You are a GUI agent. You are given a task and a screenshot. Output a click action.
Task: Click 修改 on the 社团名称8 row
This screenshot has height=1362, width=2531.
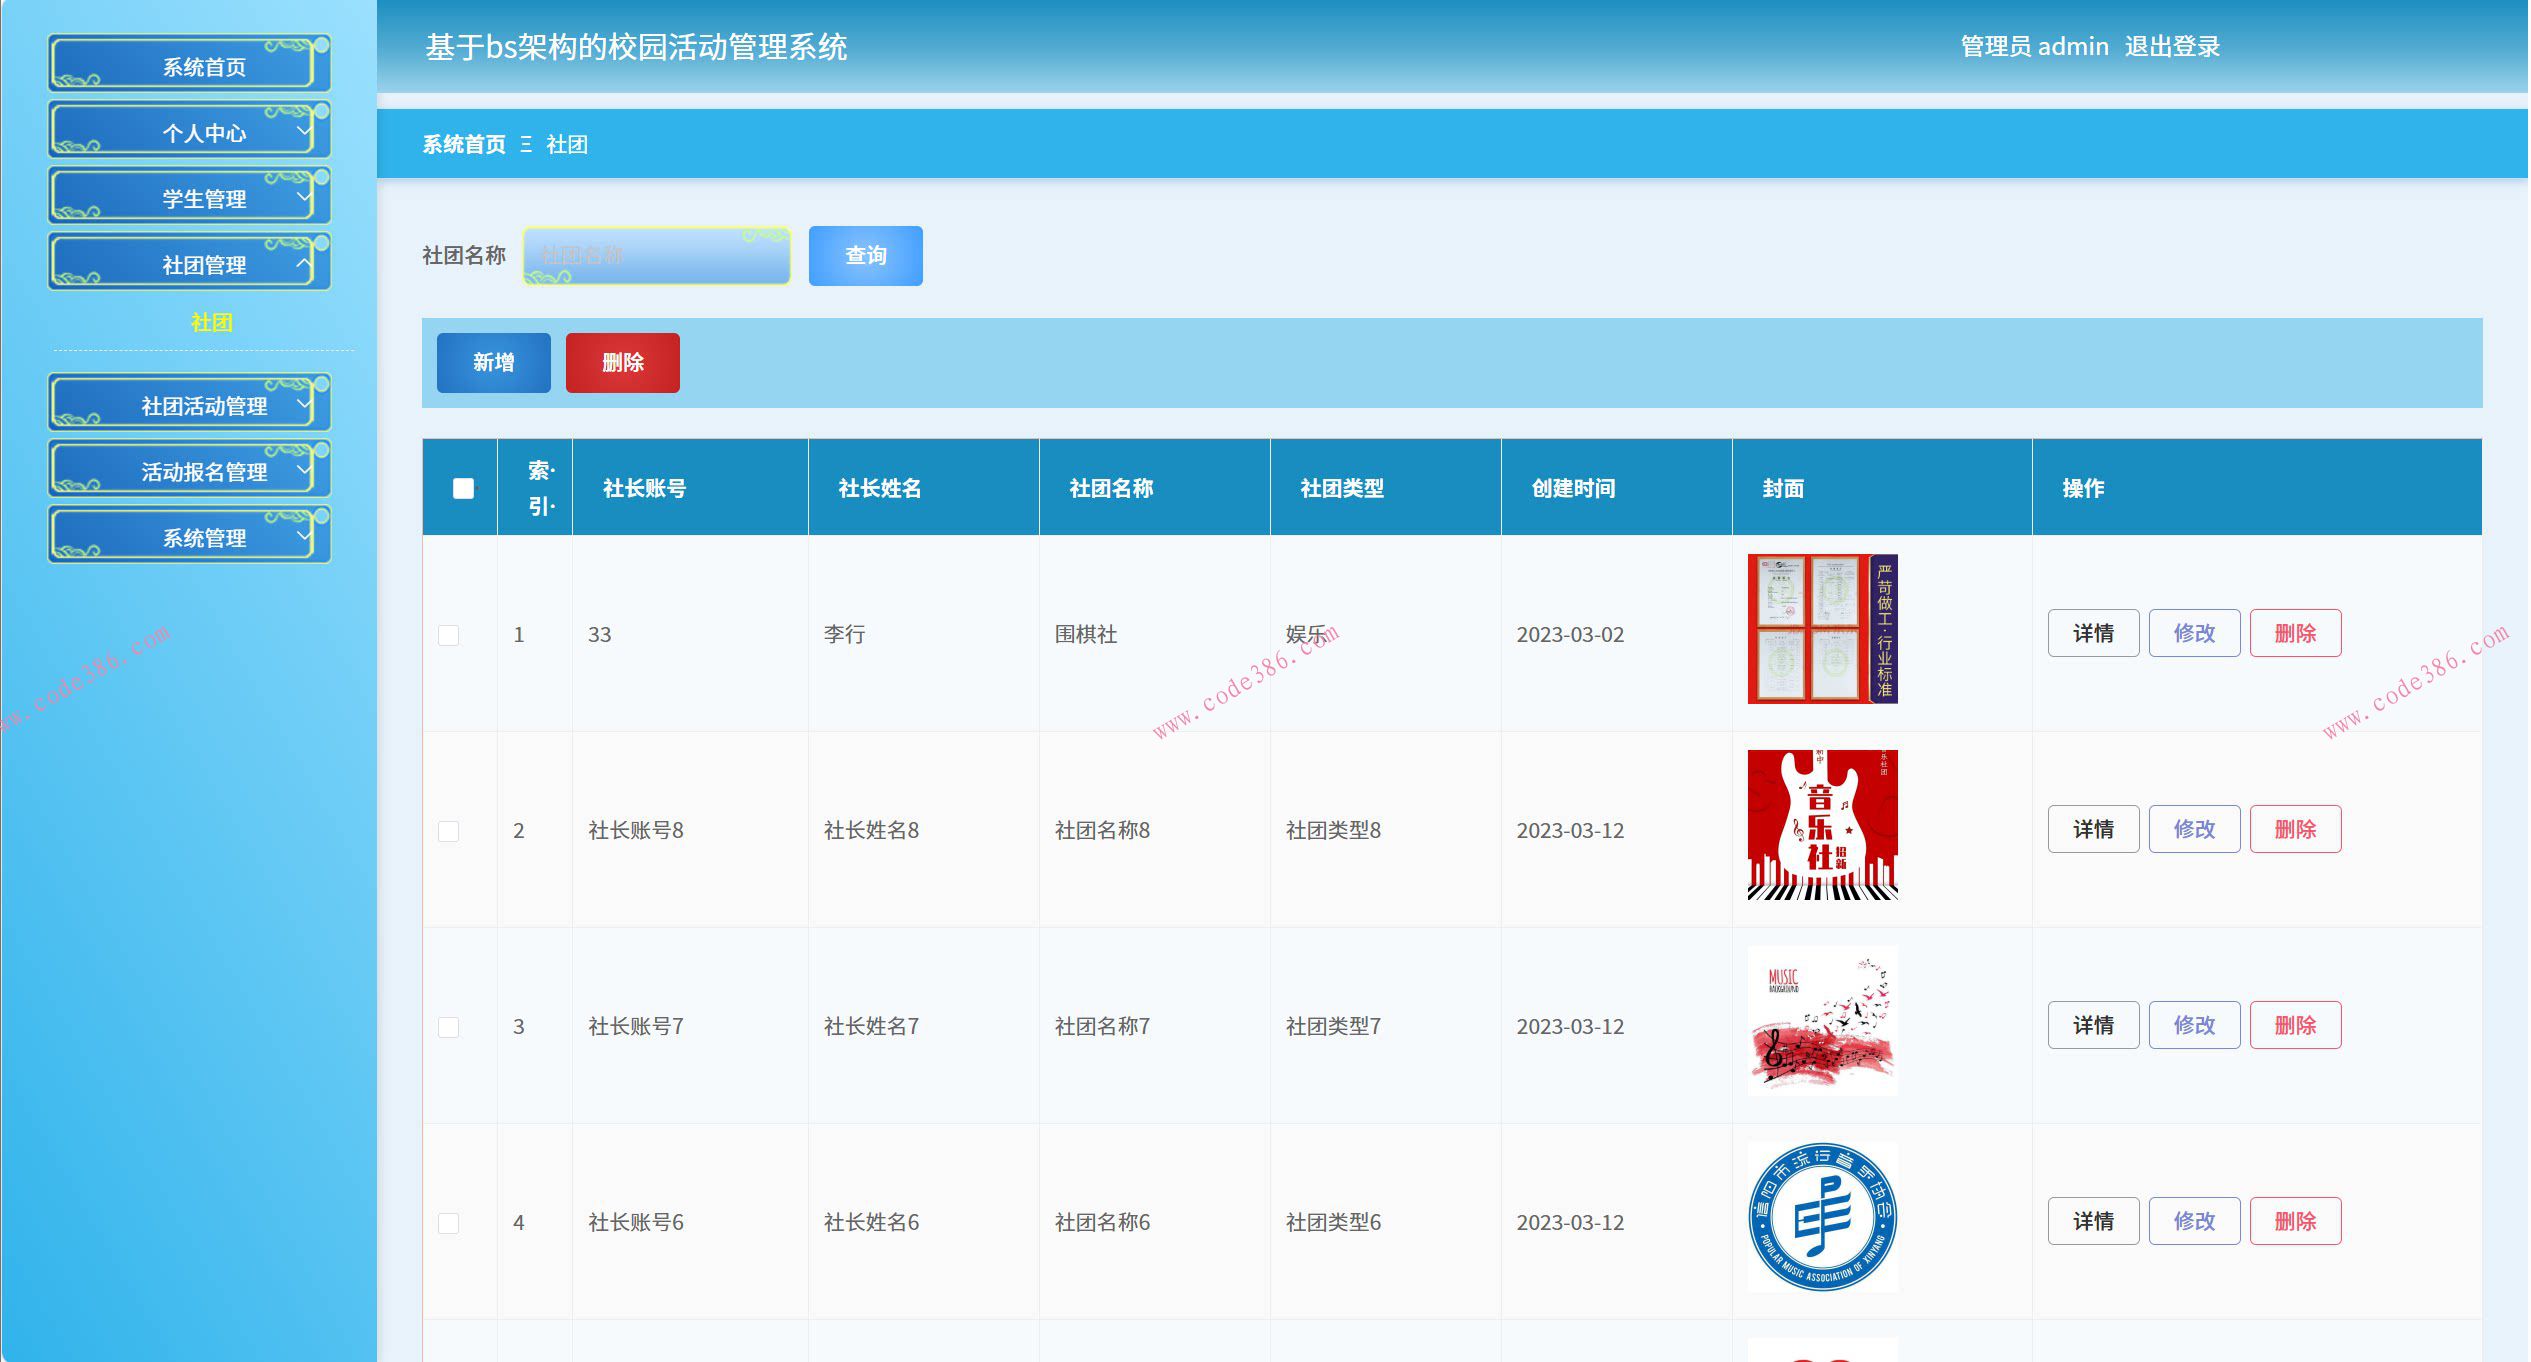pyautogui.click(x=2193, y=828)
